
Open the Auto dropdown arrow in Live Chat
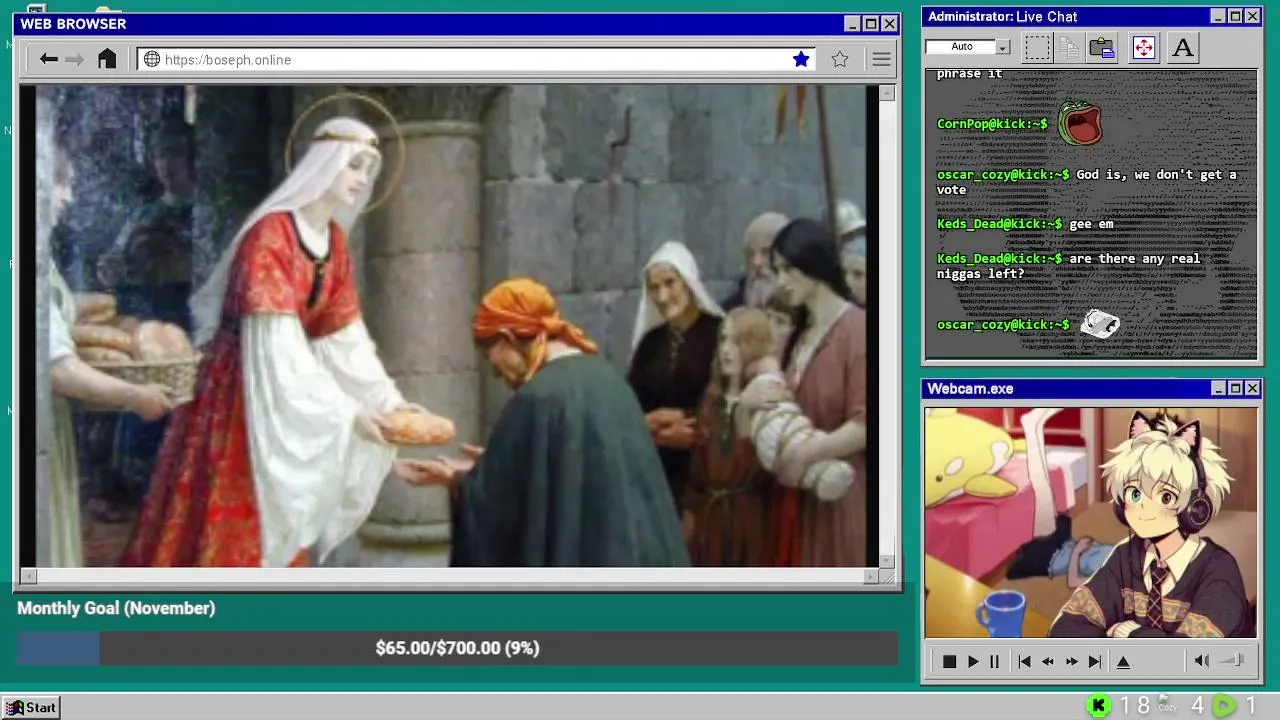pyautogui.click(x=1003, y=47)
